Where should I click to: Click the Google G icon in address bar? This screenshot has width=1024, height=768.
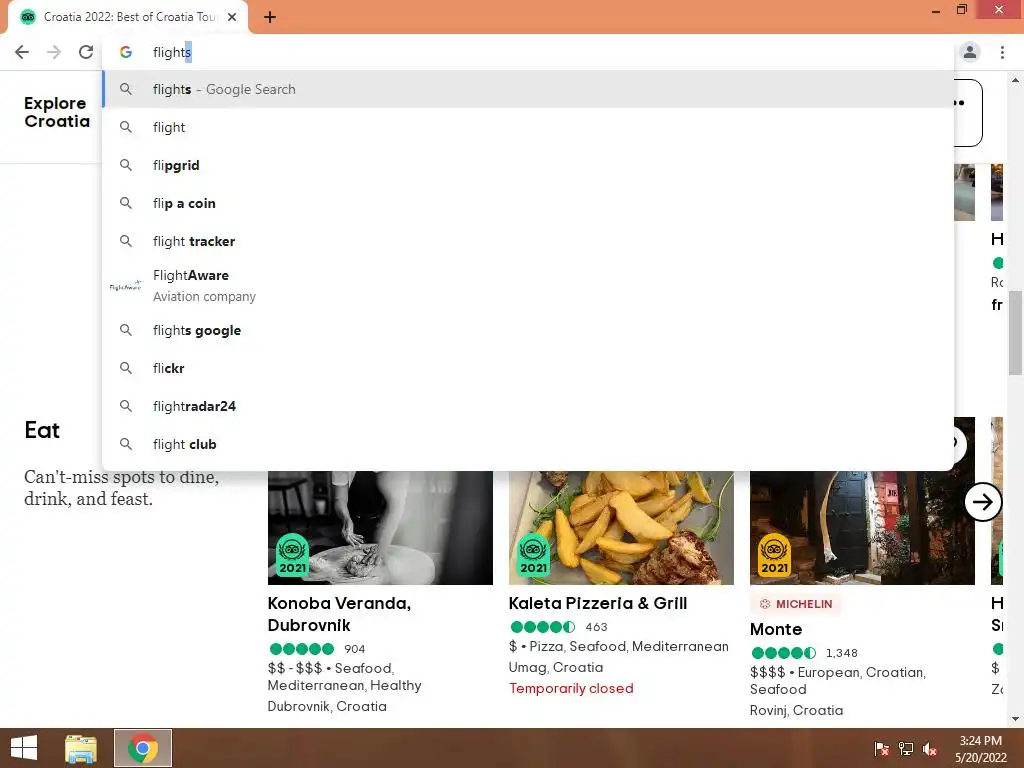(125, 52)
